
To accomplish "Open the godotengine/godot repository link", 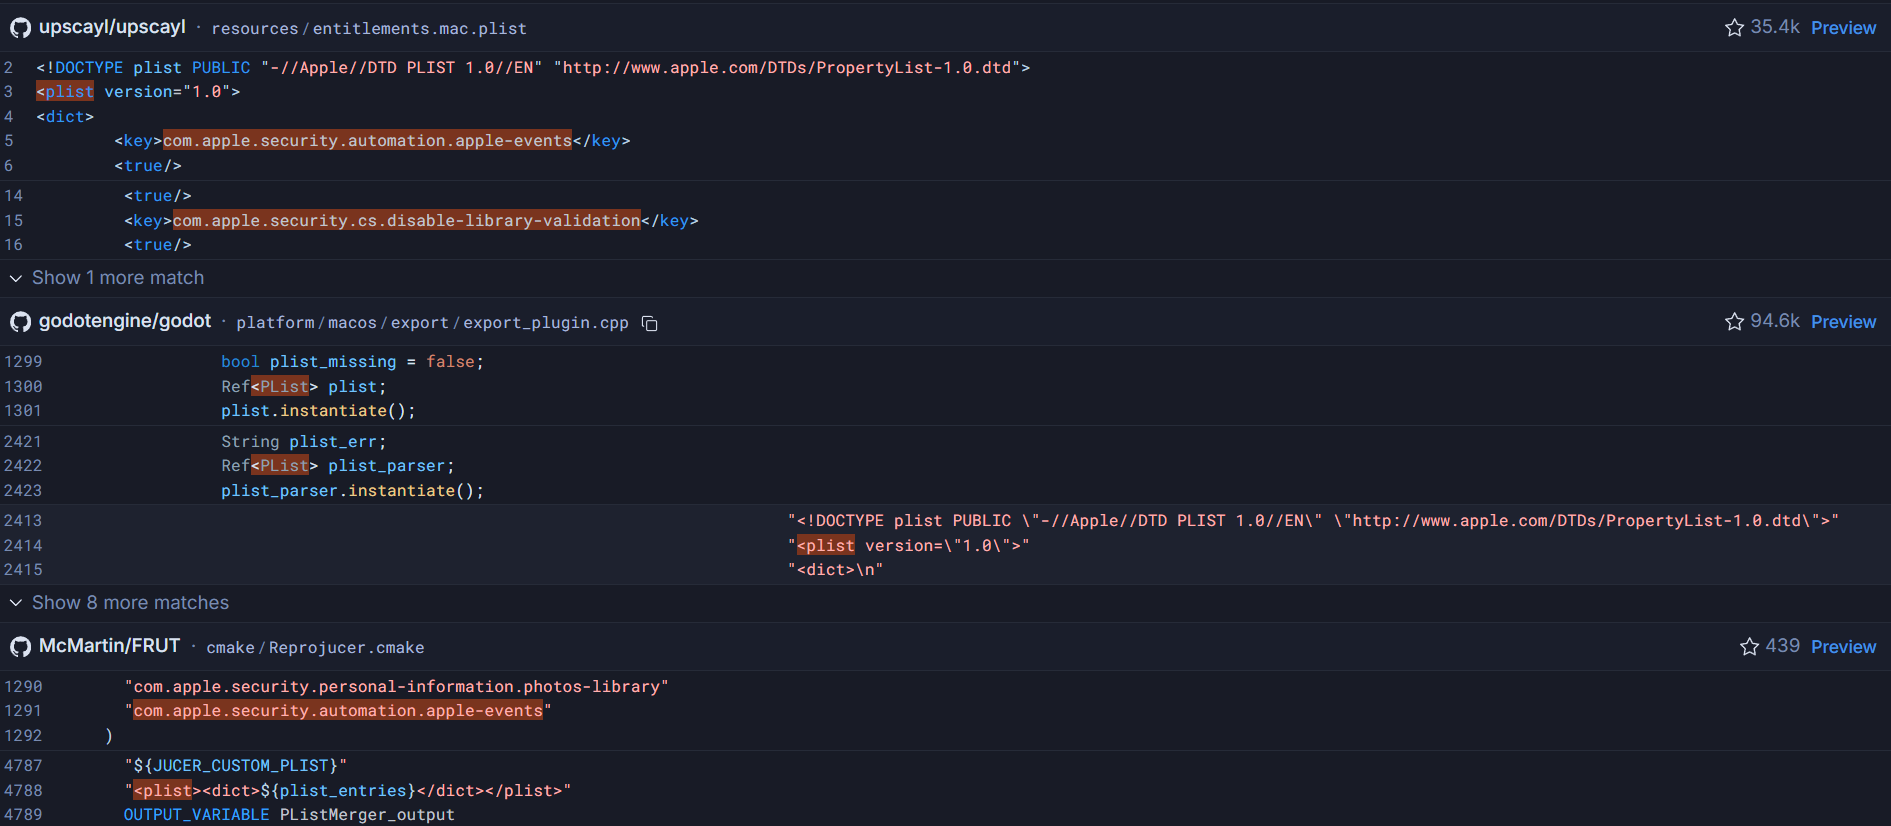I will [125, 321].
